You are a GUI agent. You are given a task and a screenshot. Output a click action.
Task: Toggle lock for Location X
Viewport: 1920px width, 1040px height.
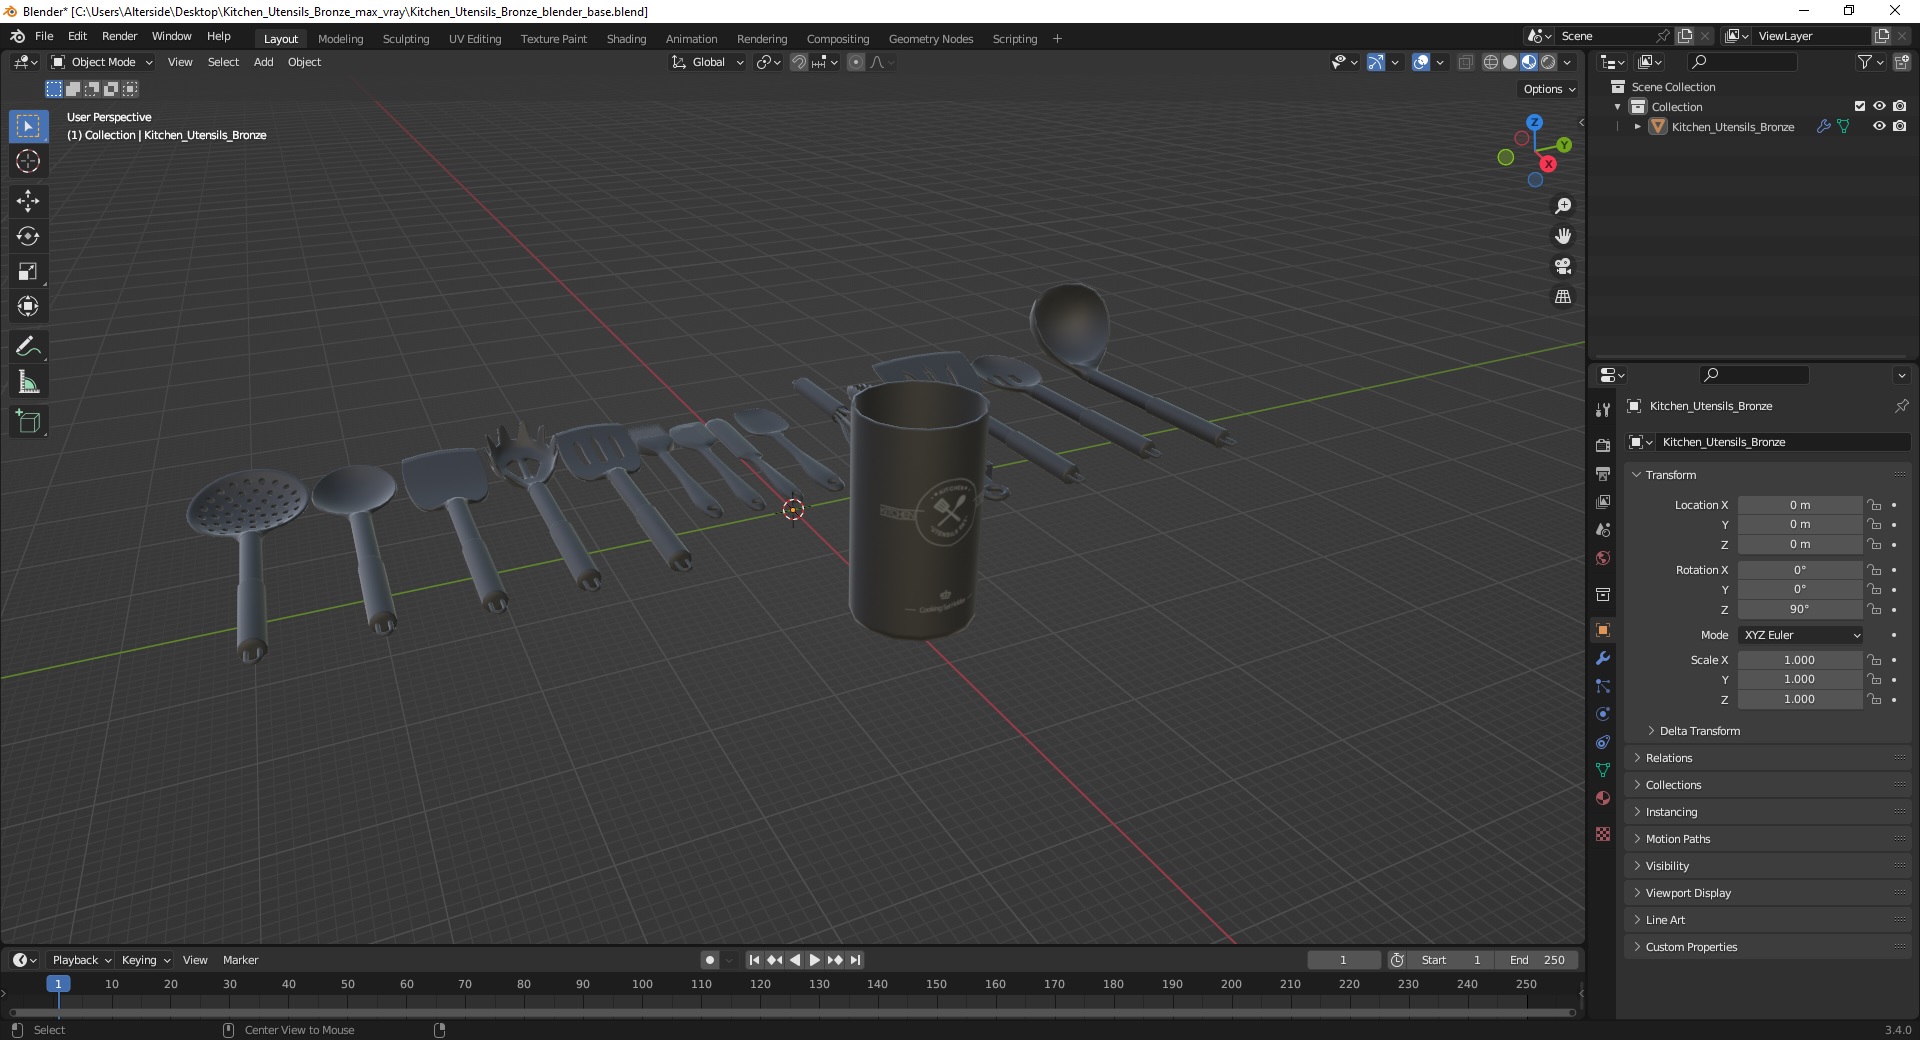click(1874, 505)
